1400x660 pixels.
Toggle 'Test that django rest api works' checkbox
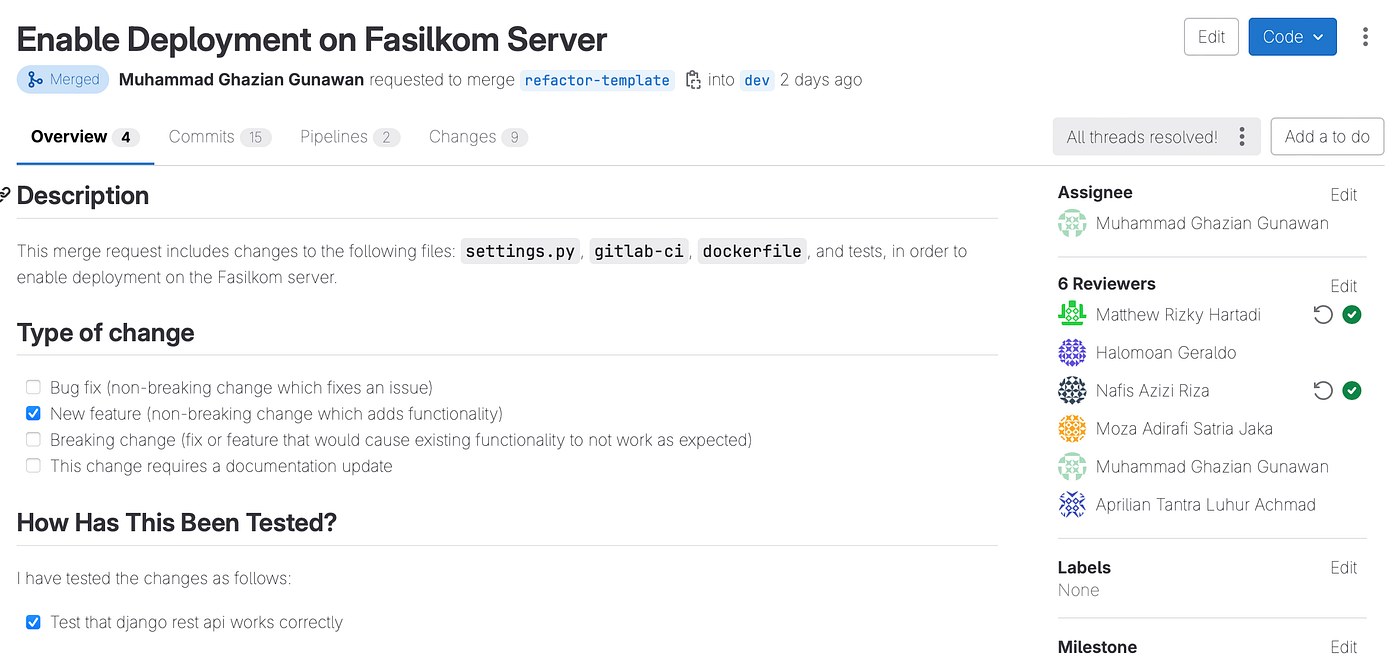point(34,622)
